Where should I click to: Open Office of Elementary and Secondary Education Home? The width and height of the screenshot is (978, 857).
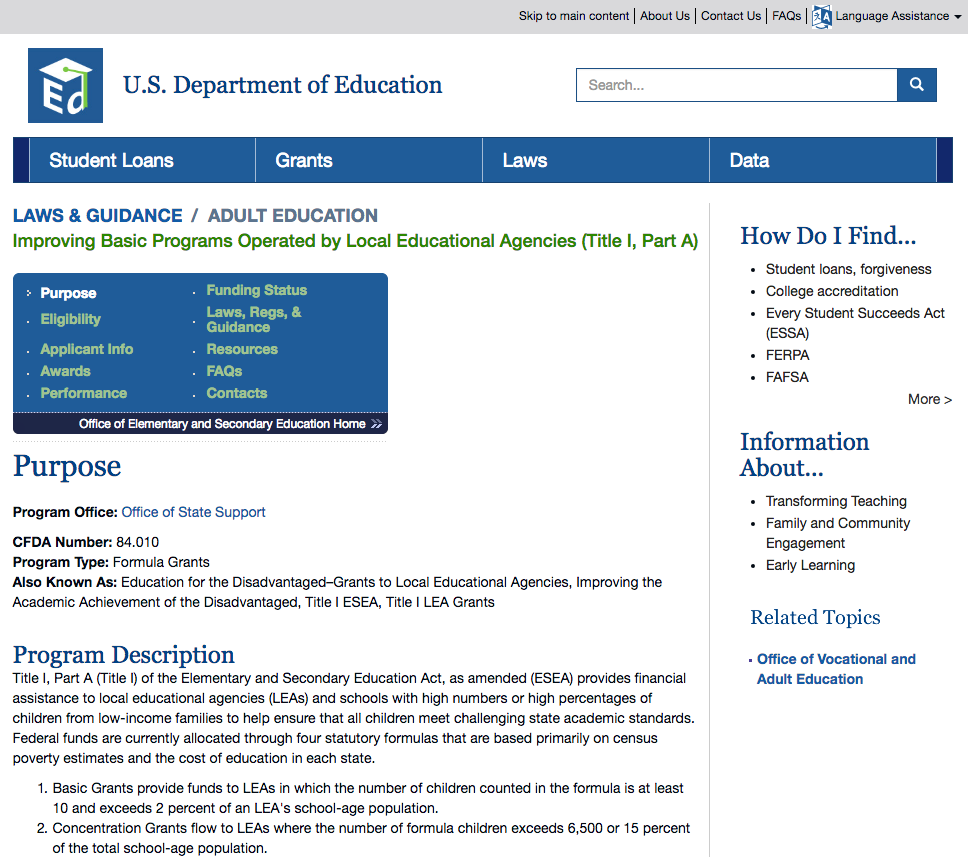pos(222,424)
